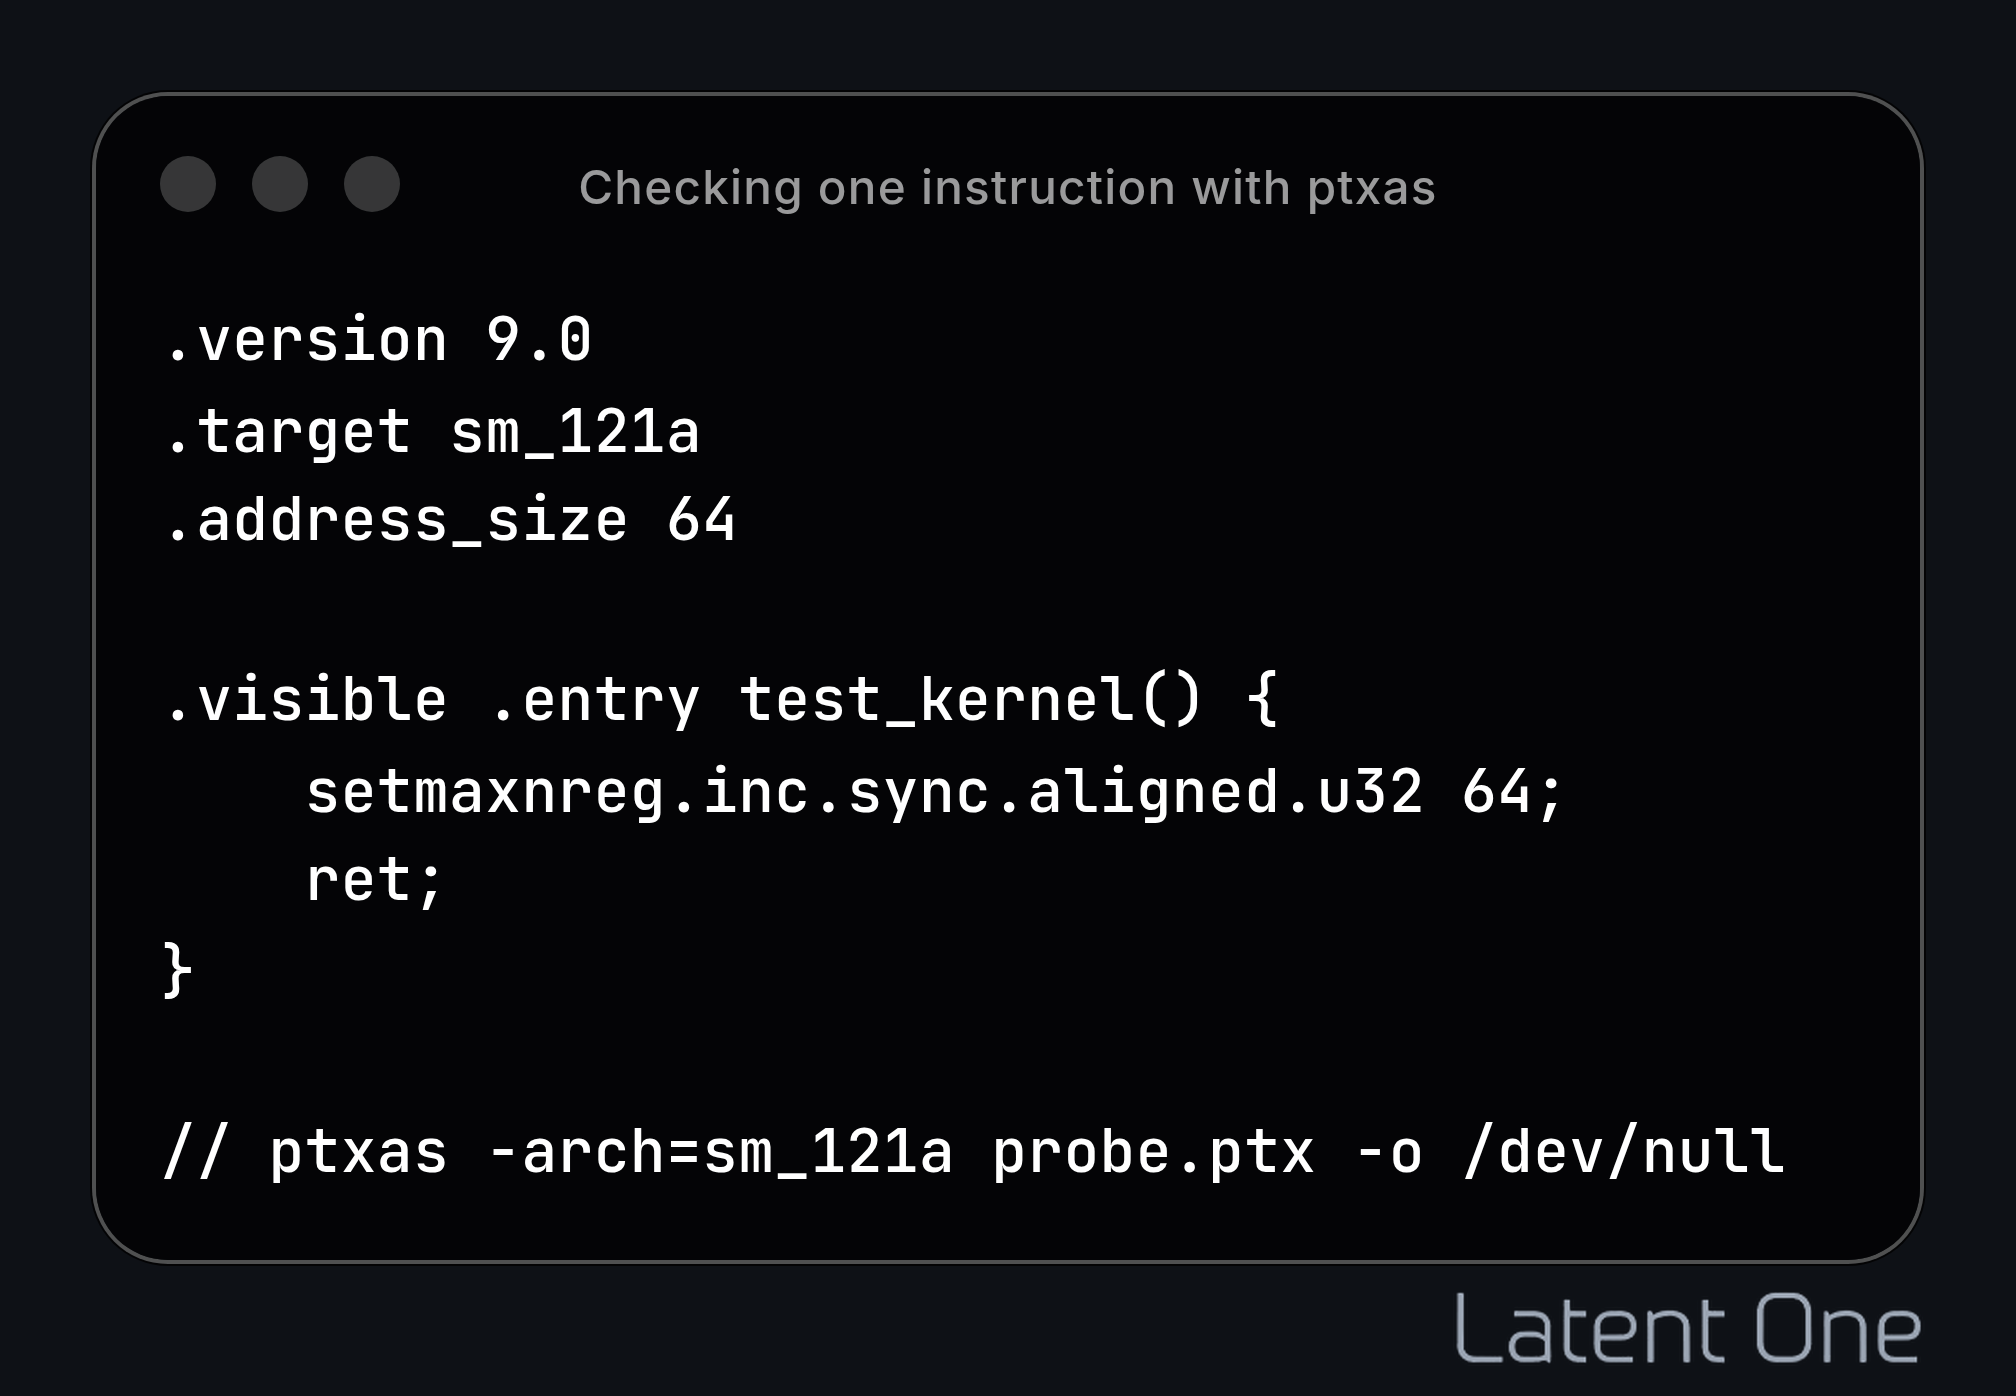Click the ".visible .entry test_kernel() {" line

(722, 699)
